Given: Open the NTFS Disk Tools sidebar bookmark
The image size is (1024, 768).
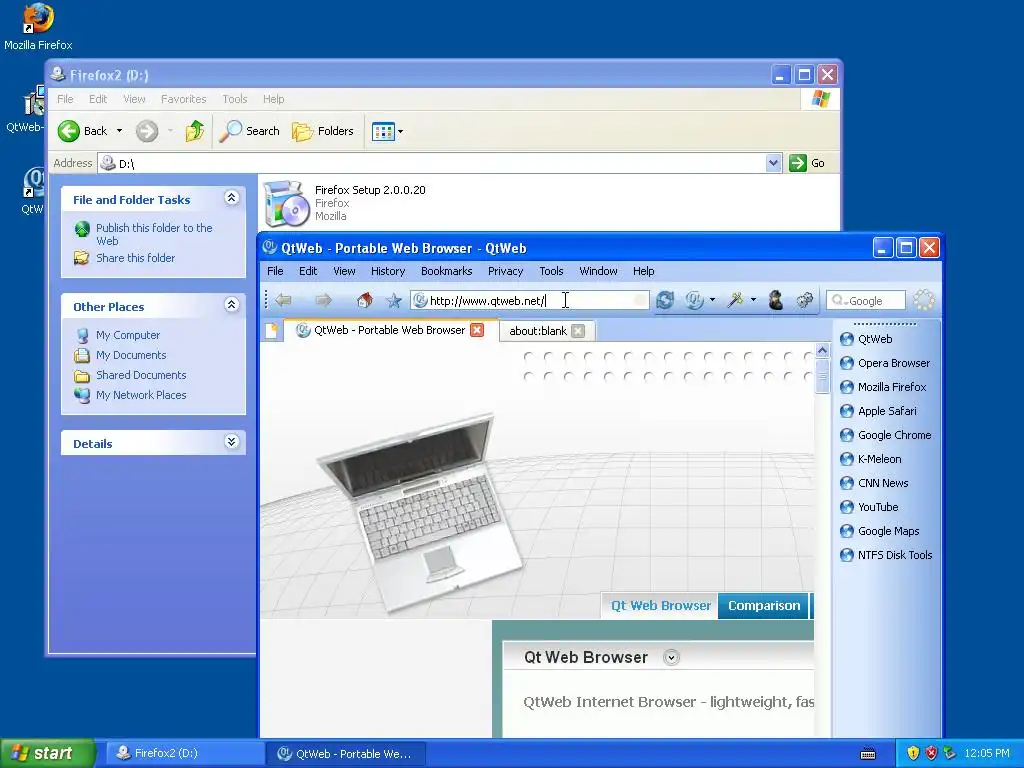Looking at the screenshot, I should [x=886, y=555].
